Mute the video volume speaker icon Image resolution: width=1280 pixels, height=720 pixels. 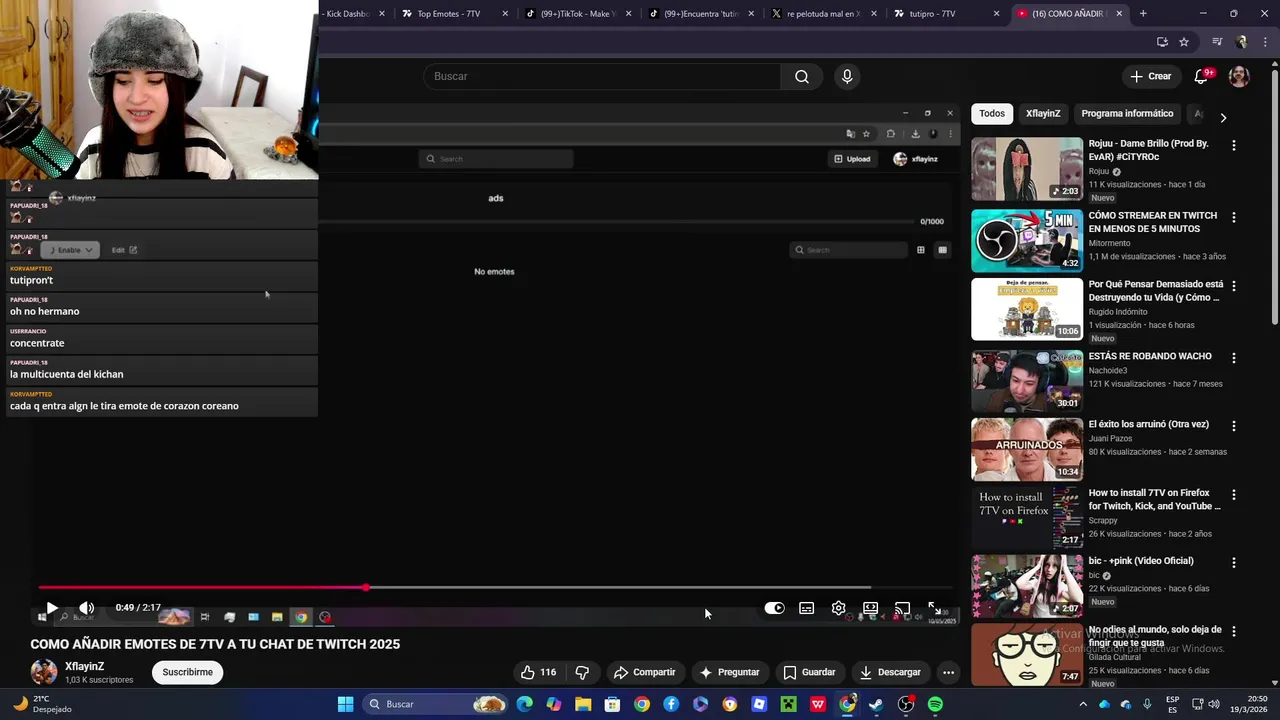click(x=87, y=608)
